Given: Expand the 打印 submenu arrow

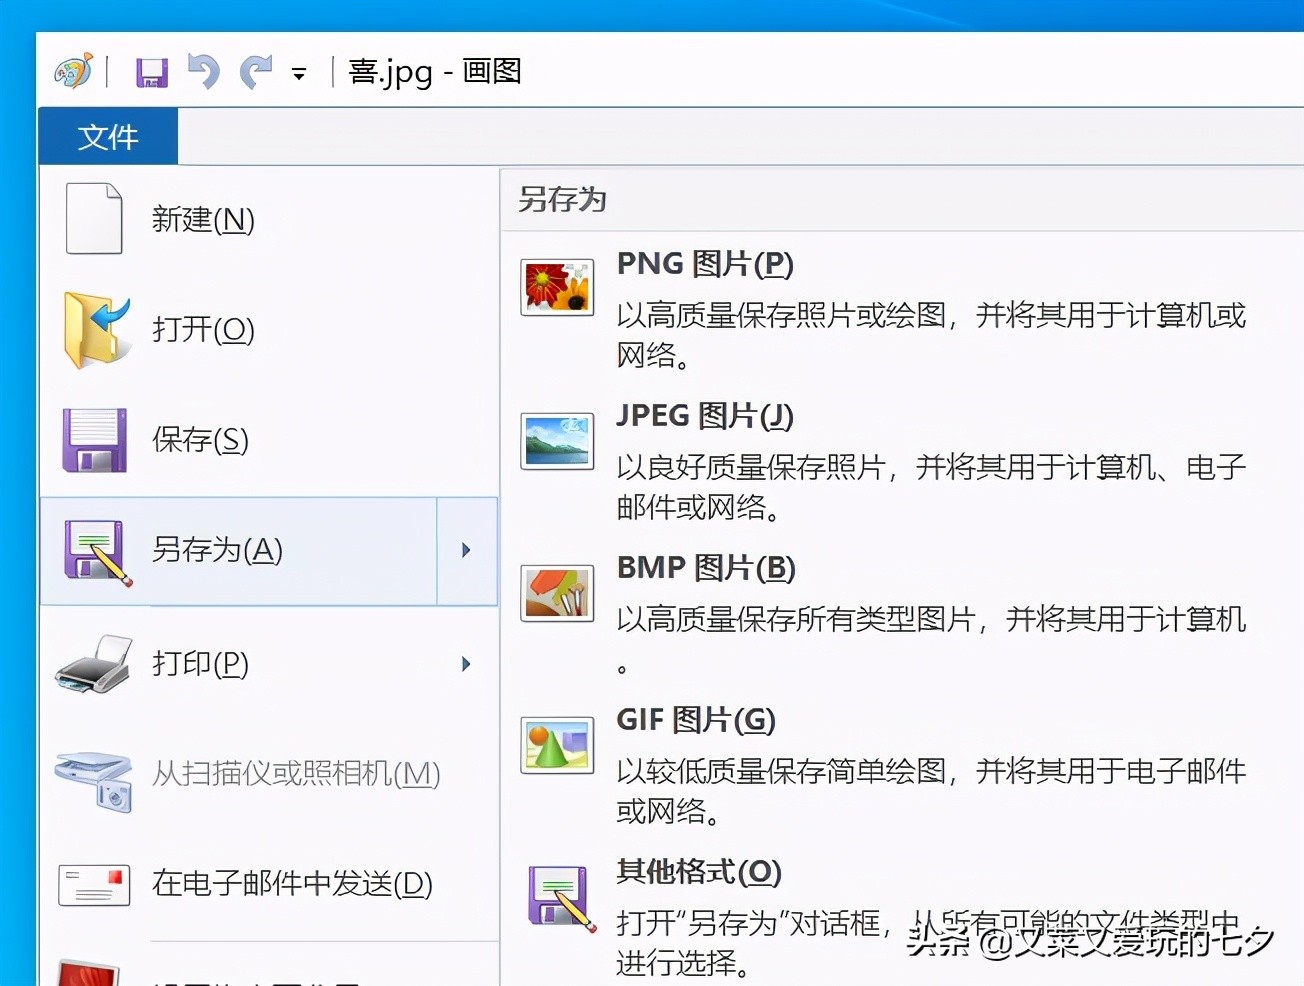Looking at the screenshot, I should click(x=465, y=663).
